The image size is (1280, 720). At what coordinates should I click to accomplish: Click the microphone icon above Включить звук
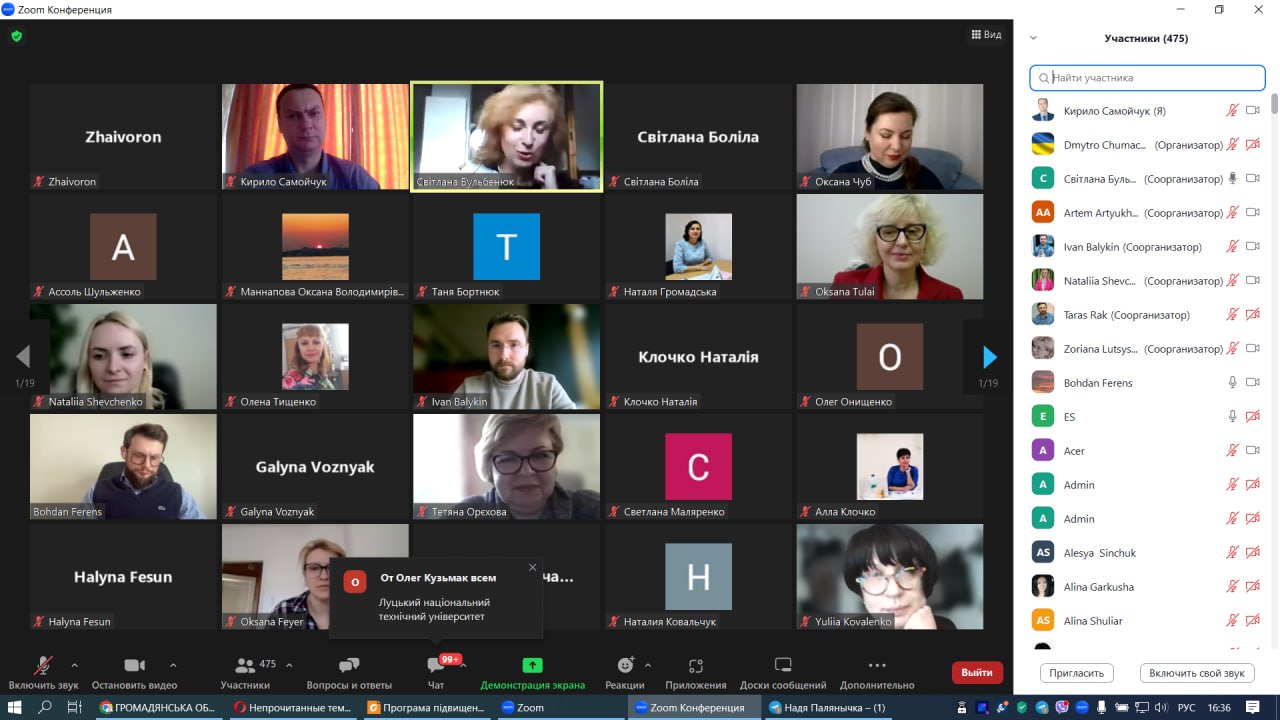pos(43,665)
